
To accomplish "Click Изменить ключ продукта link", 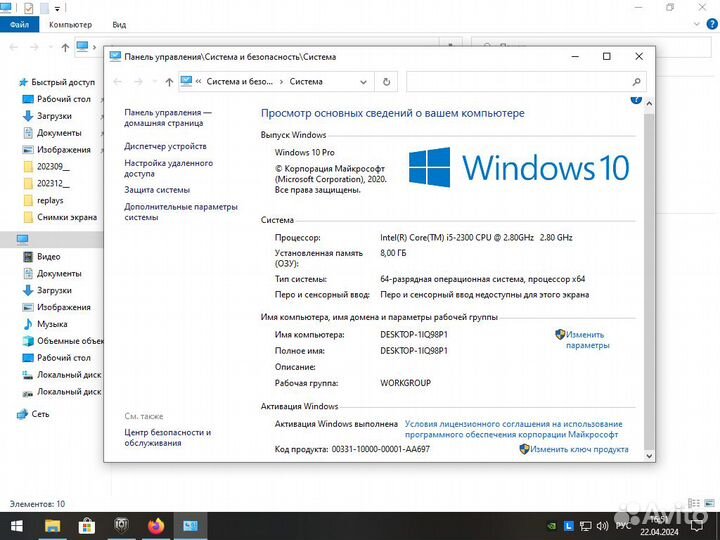I will pos(580,450).
